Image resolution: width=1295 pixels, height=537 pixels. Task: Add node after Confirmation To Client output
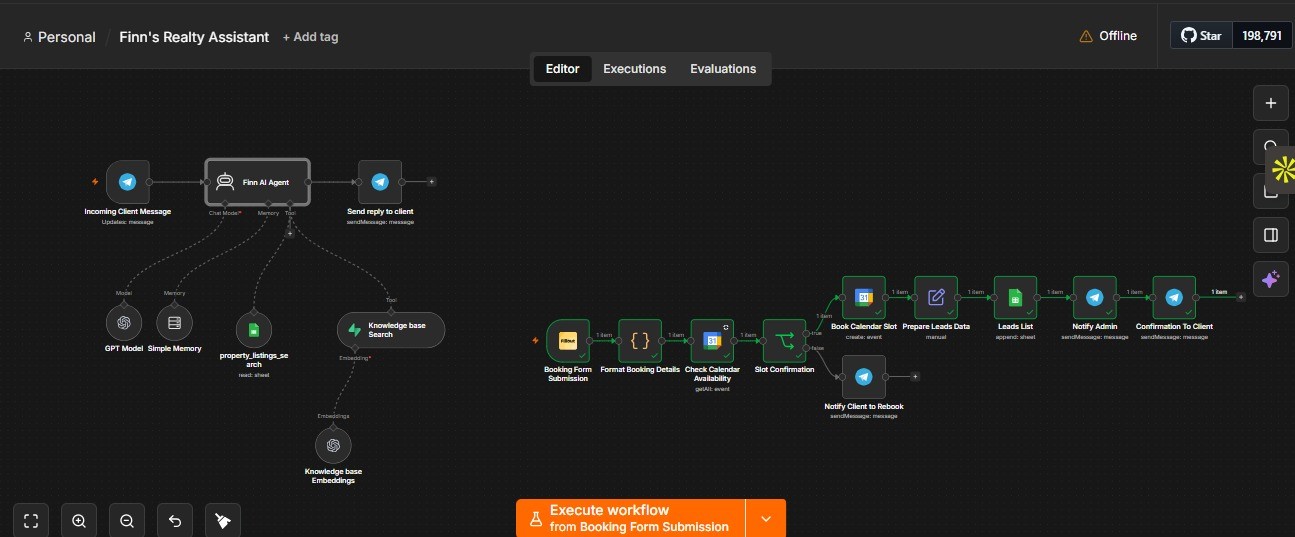click(x=1241, y=297)
